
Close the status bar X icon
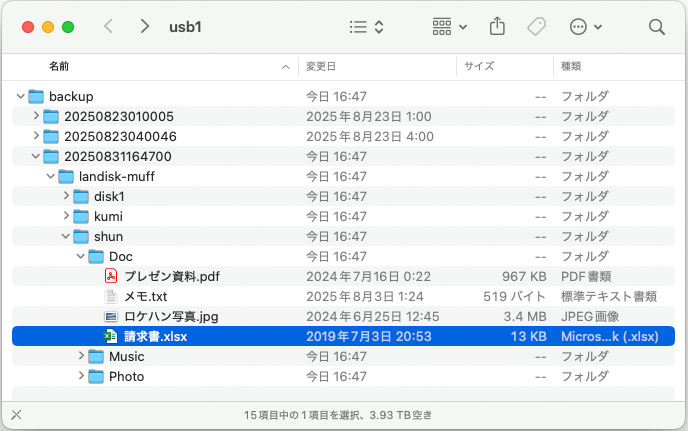coord(16,414)
